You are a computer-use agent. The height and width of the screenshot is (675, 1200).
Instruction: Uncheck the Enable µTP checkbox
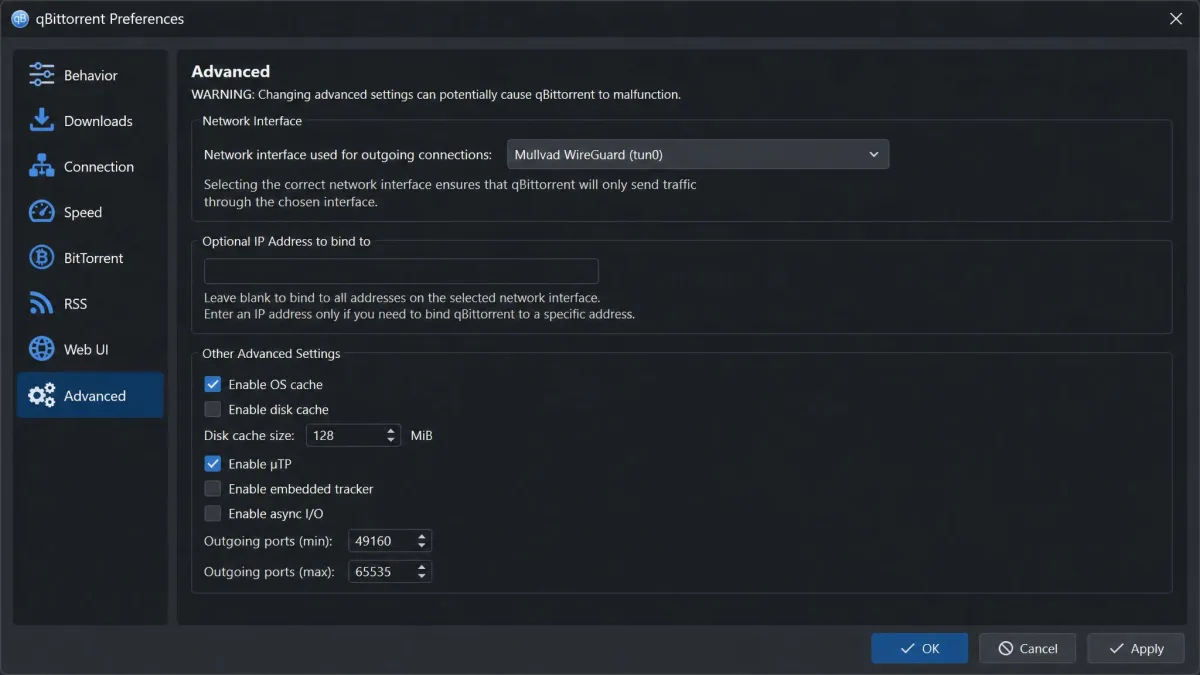coord(212,464)
